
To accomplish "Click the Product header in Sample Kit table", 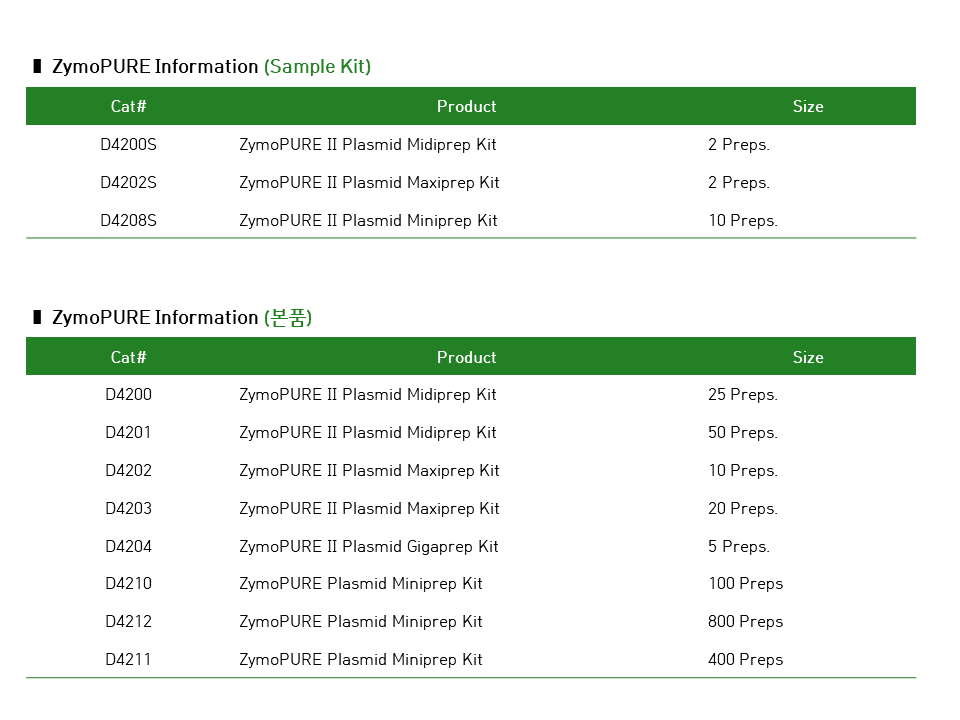I will (466, 107).
